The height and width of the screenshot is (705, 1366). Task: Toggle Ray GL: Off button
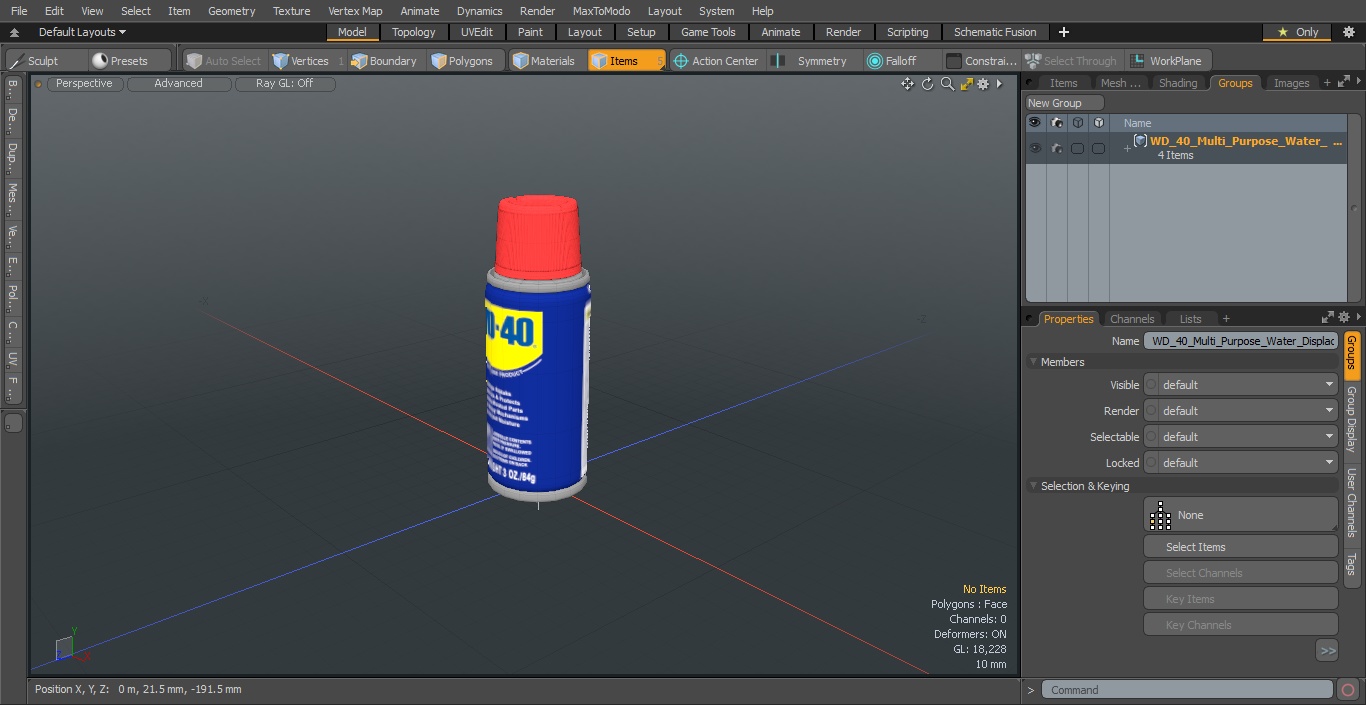tap(284, 84)
